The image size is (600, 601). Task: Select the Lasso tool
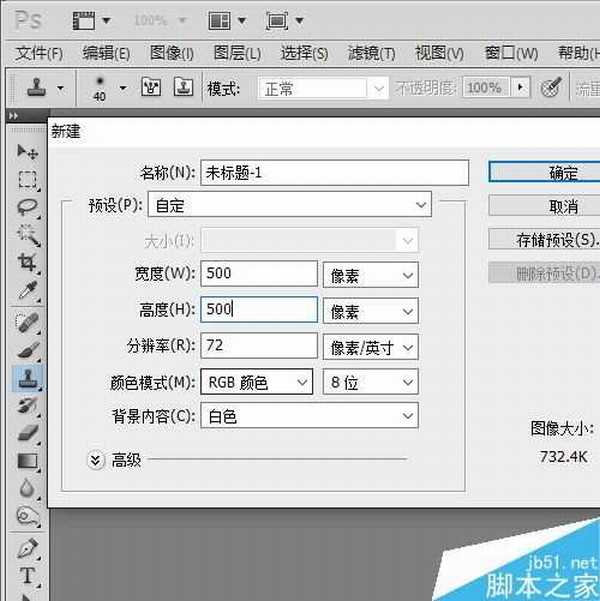(27, 208)
